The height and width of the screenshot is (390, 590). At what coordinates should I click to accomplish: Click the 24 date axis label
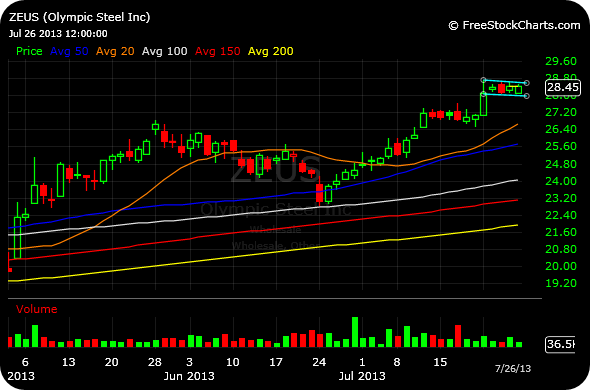point(319,362)
